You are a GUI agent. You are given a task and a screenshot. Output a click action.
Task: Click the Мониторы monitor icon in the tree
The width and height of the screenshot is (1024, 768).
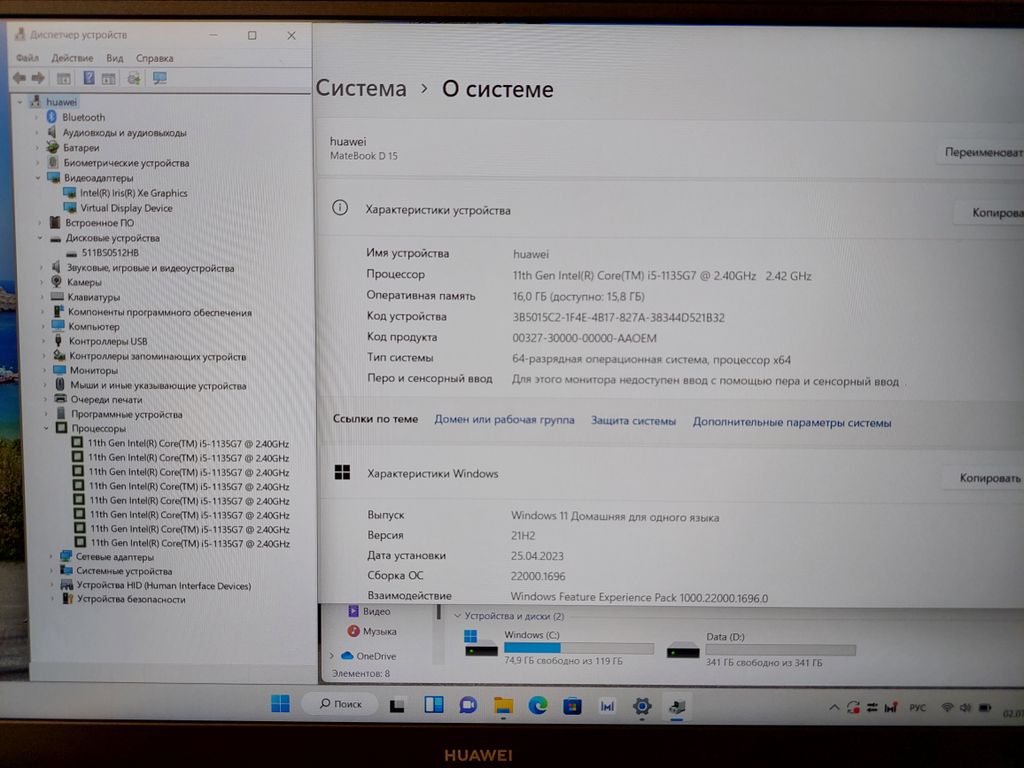(59, 370)
